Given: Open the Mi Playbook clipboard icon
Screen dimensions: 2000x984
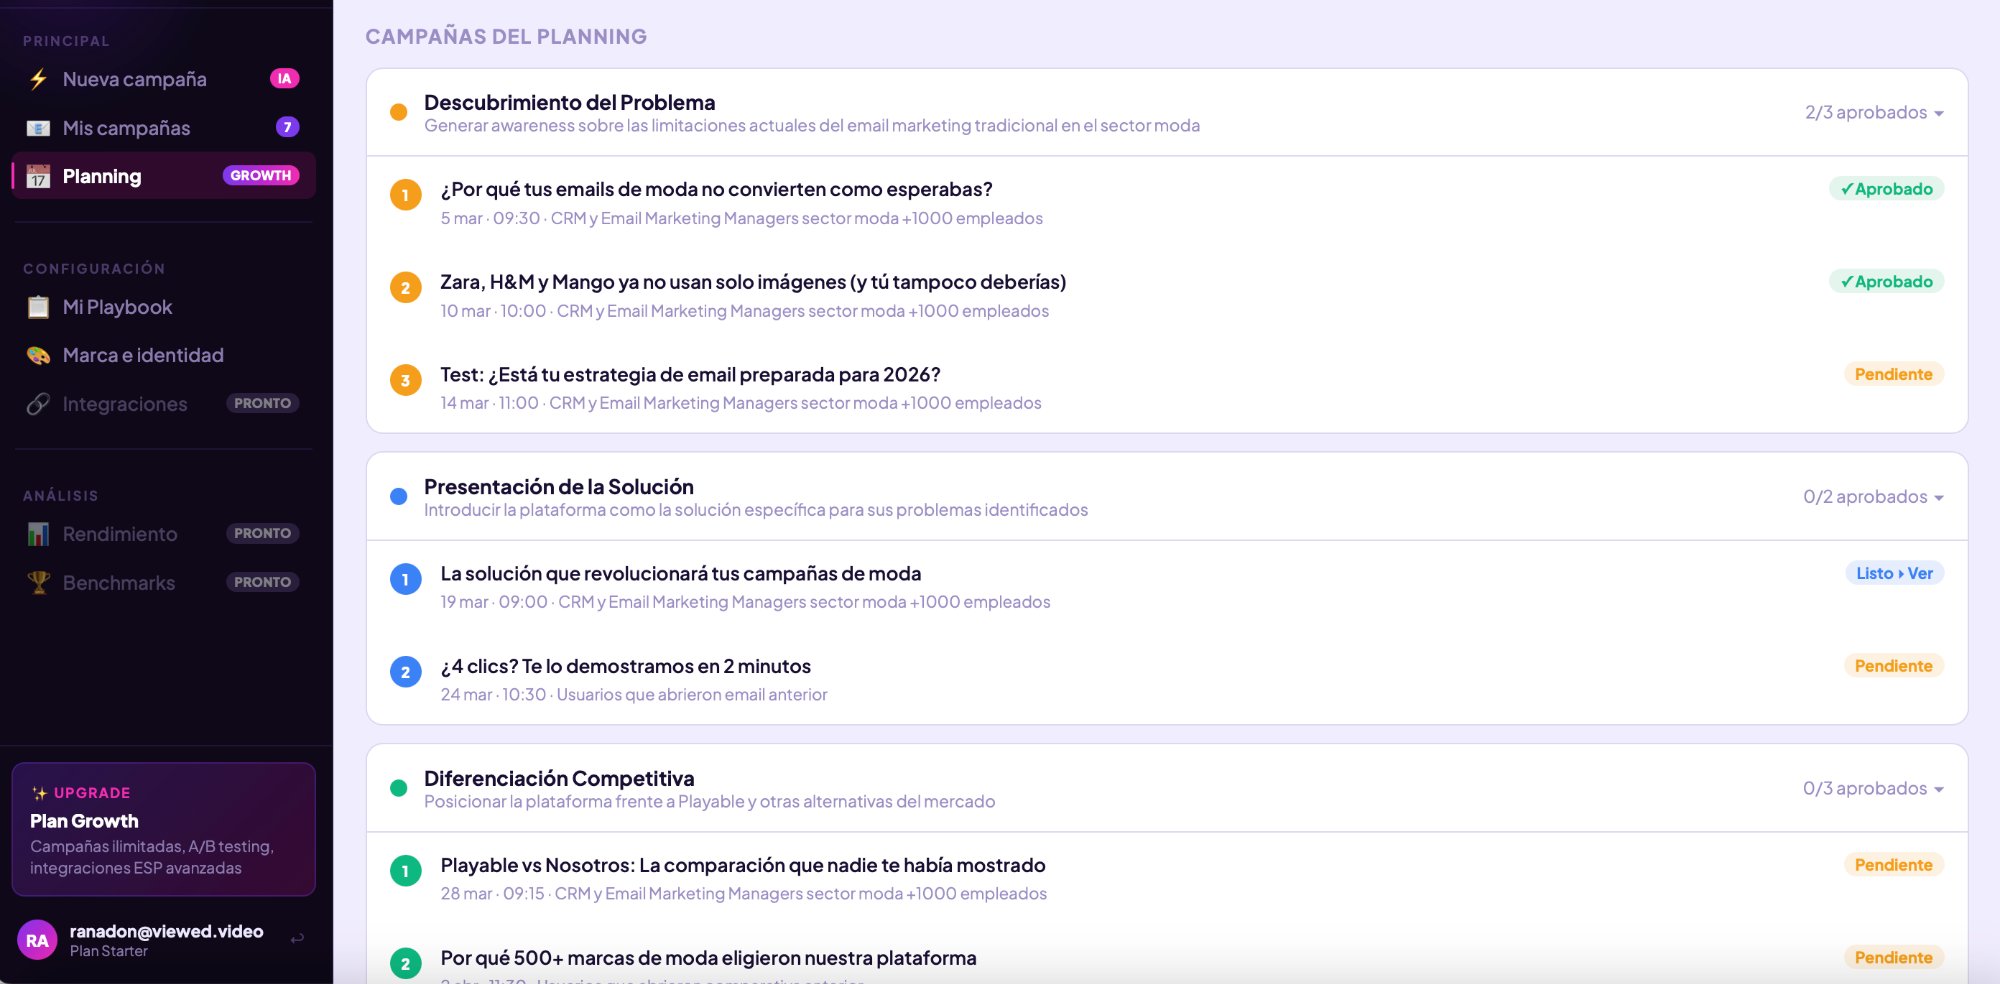Looking at the screenshot, I should click(x=38, y=307).
